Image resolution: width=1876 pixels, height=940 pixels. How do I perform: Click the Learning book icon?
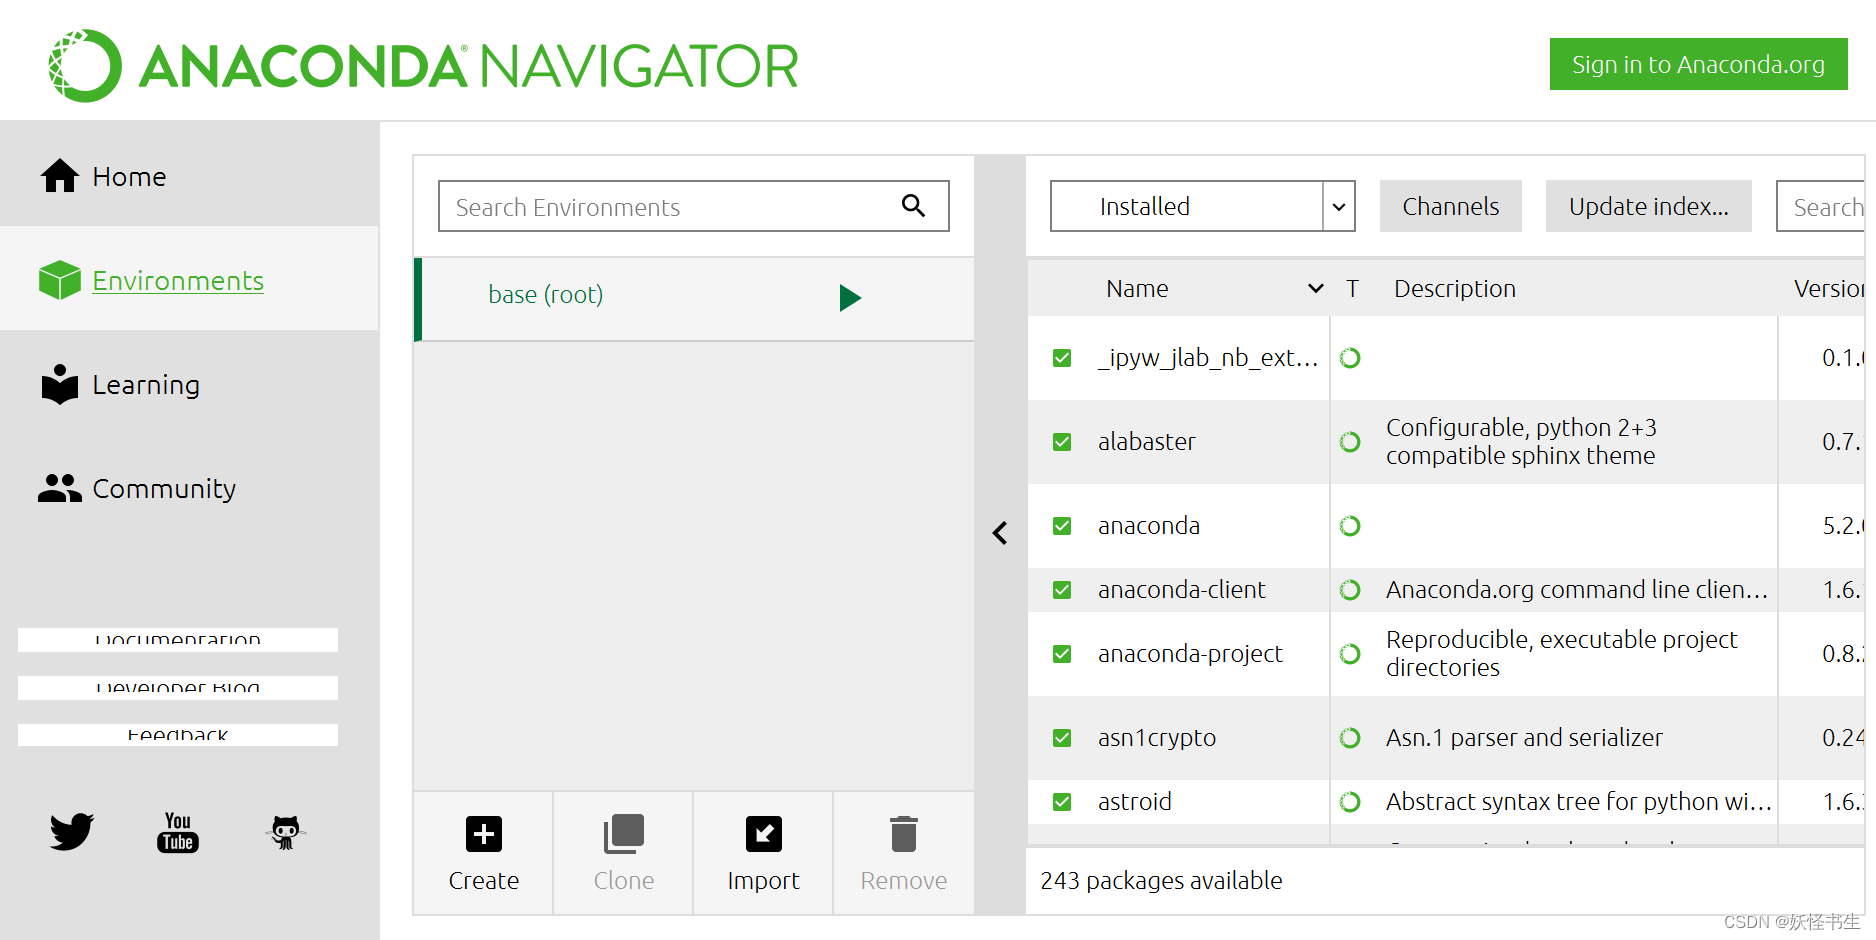(x=60, y=384)
